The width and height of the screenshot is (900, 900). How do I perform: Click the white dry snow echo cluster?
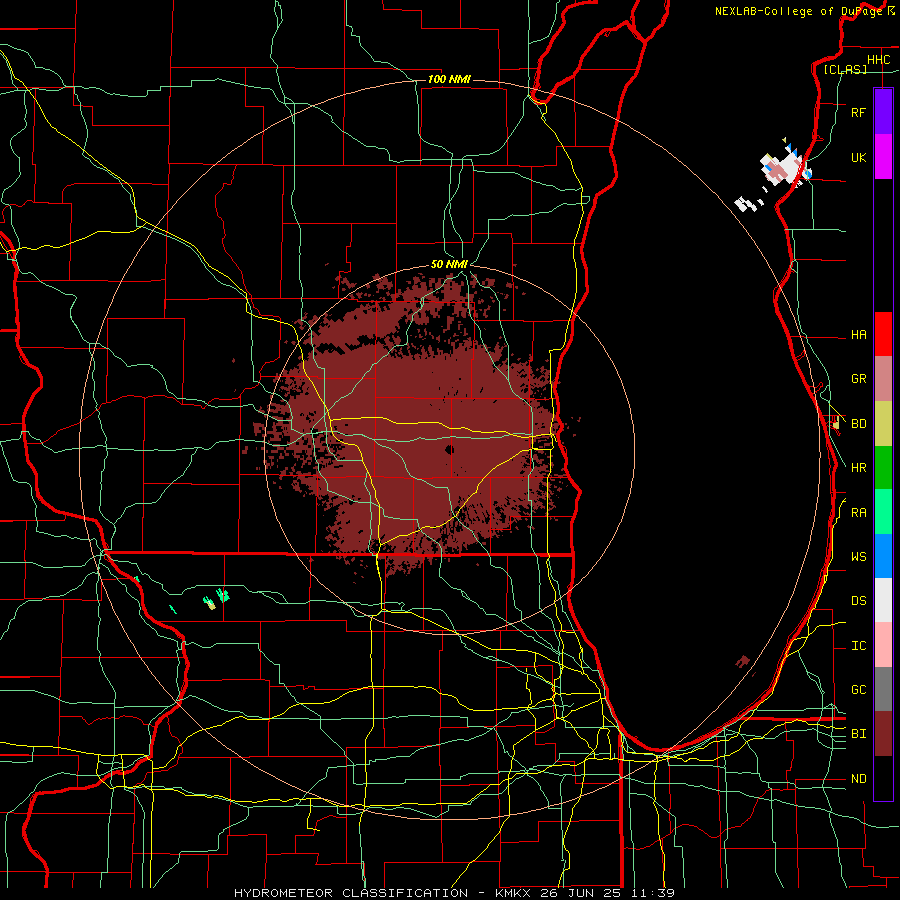click(784, 167)
